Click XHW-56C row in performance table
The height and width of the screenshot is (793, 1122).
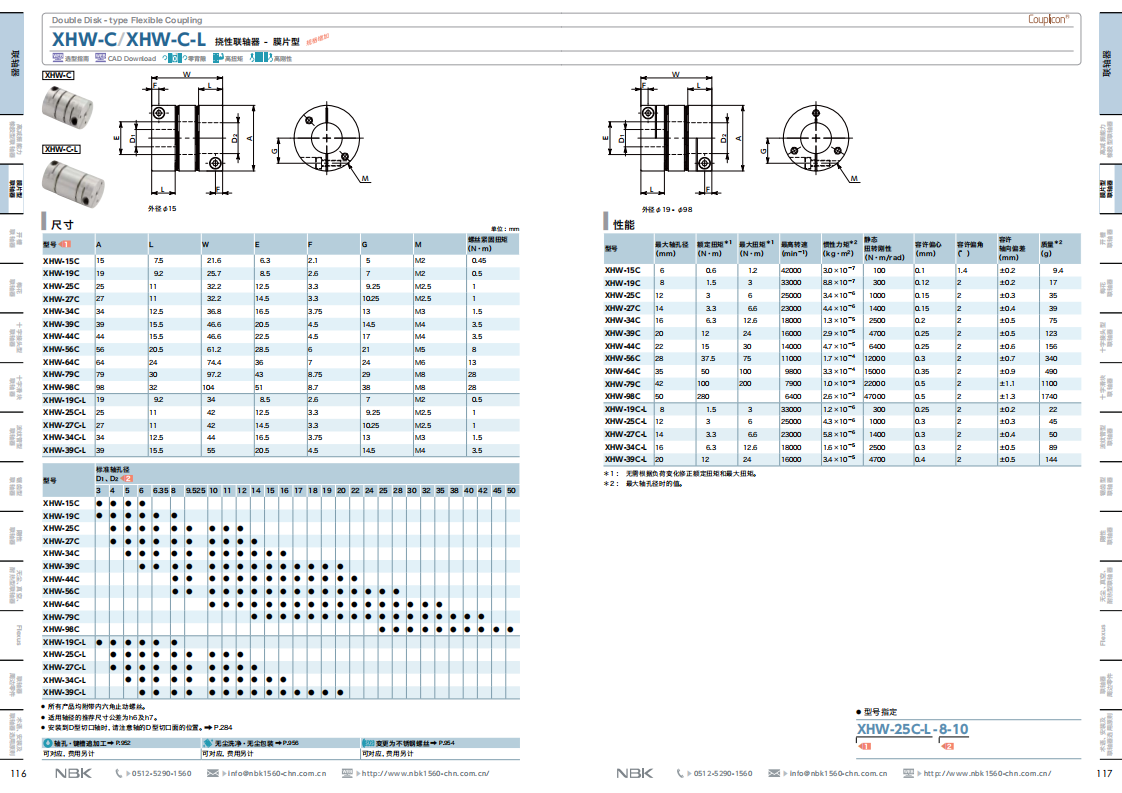pos(842,359)
